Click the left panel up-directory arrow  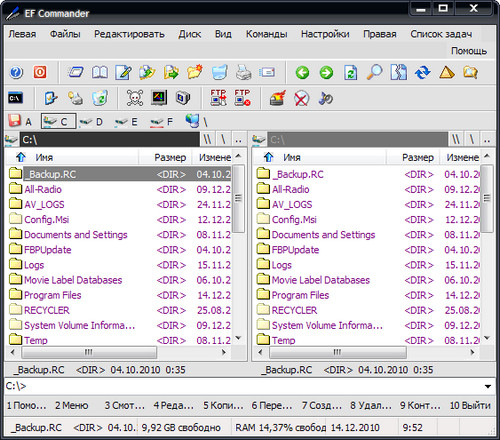21,157
